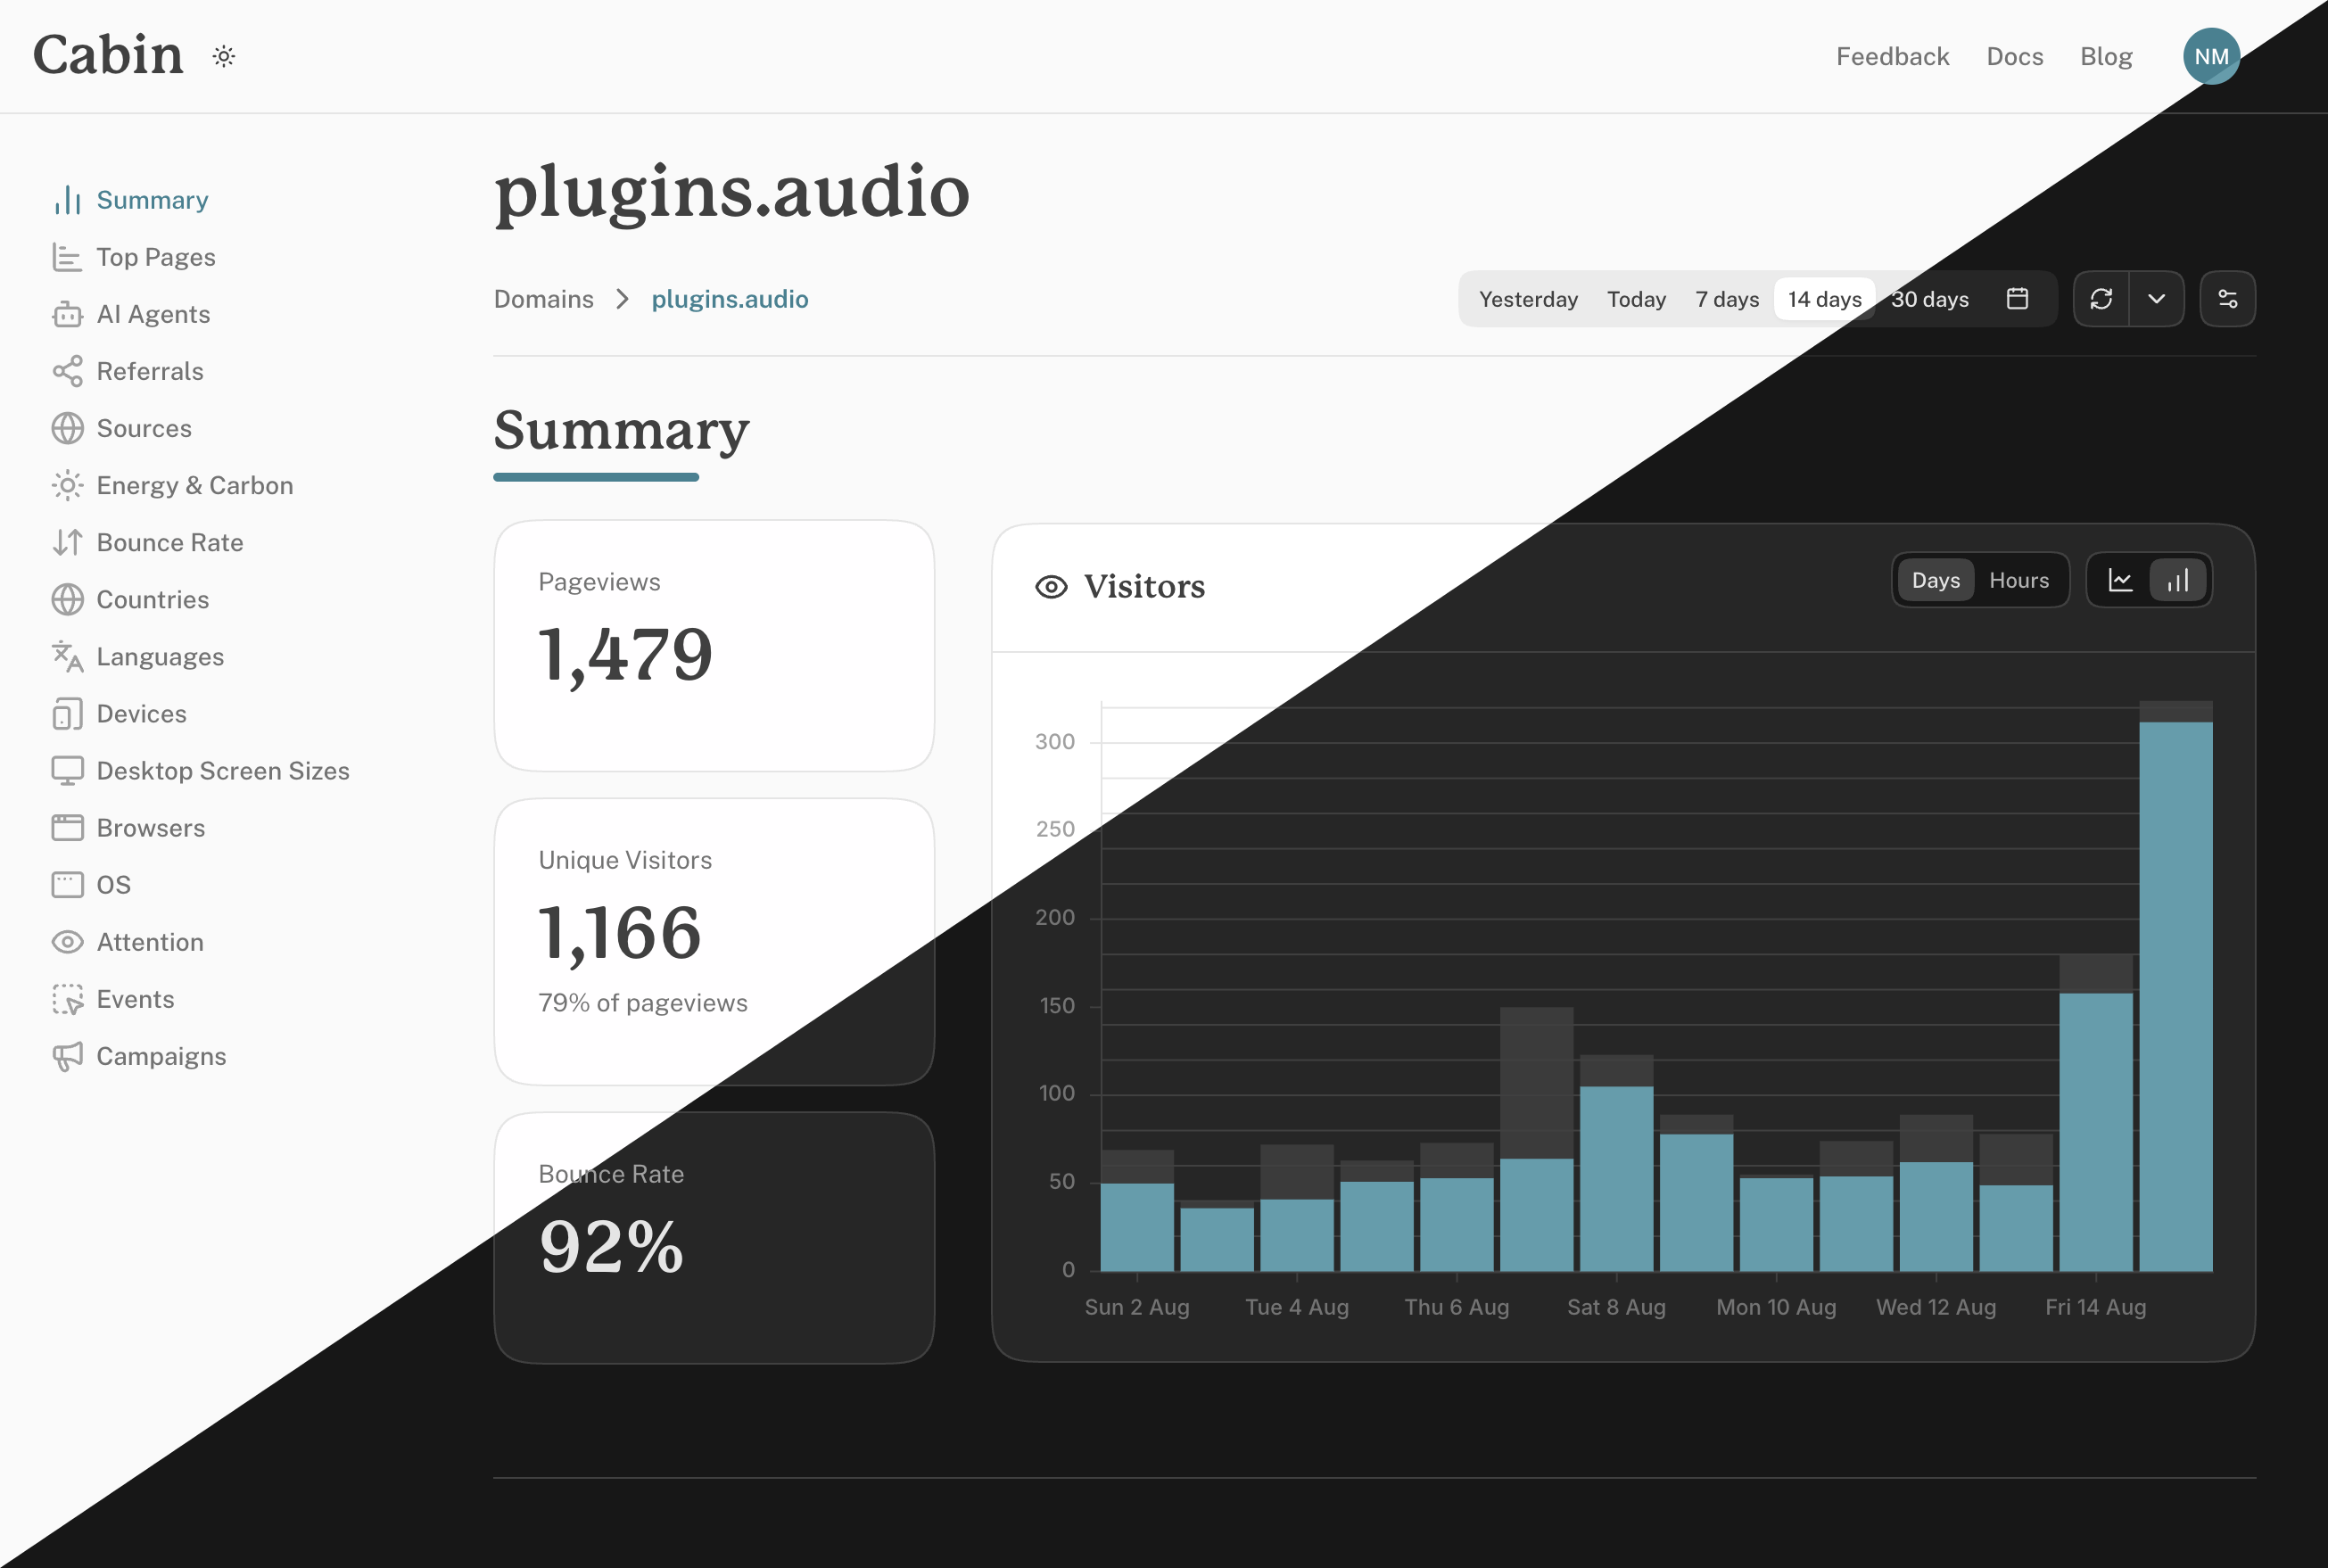This screenshot has width=2328, height=1568.
Task: Click the plugins.audio breadcrumb link
Action: point(730,299)
